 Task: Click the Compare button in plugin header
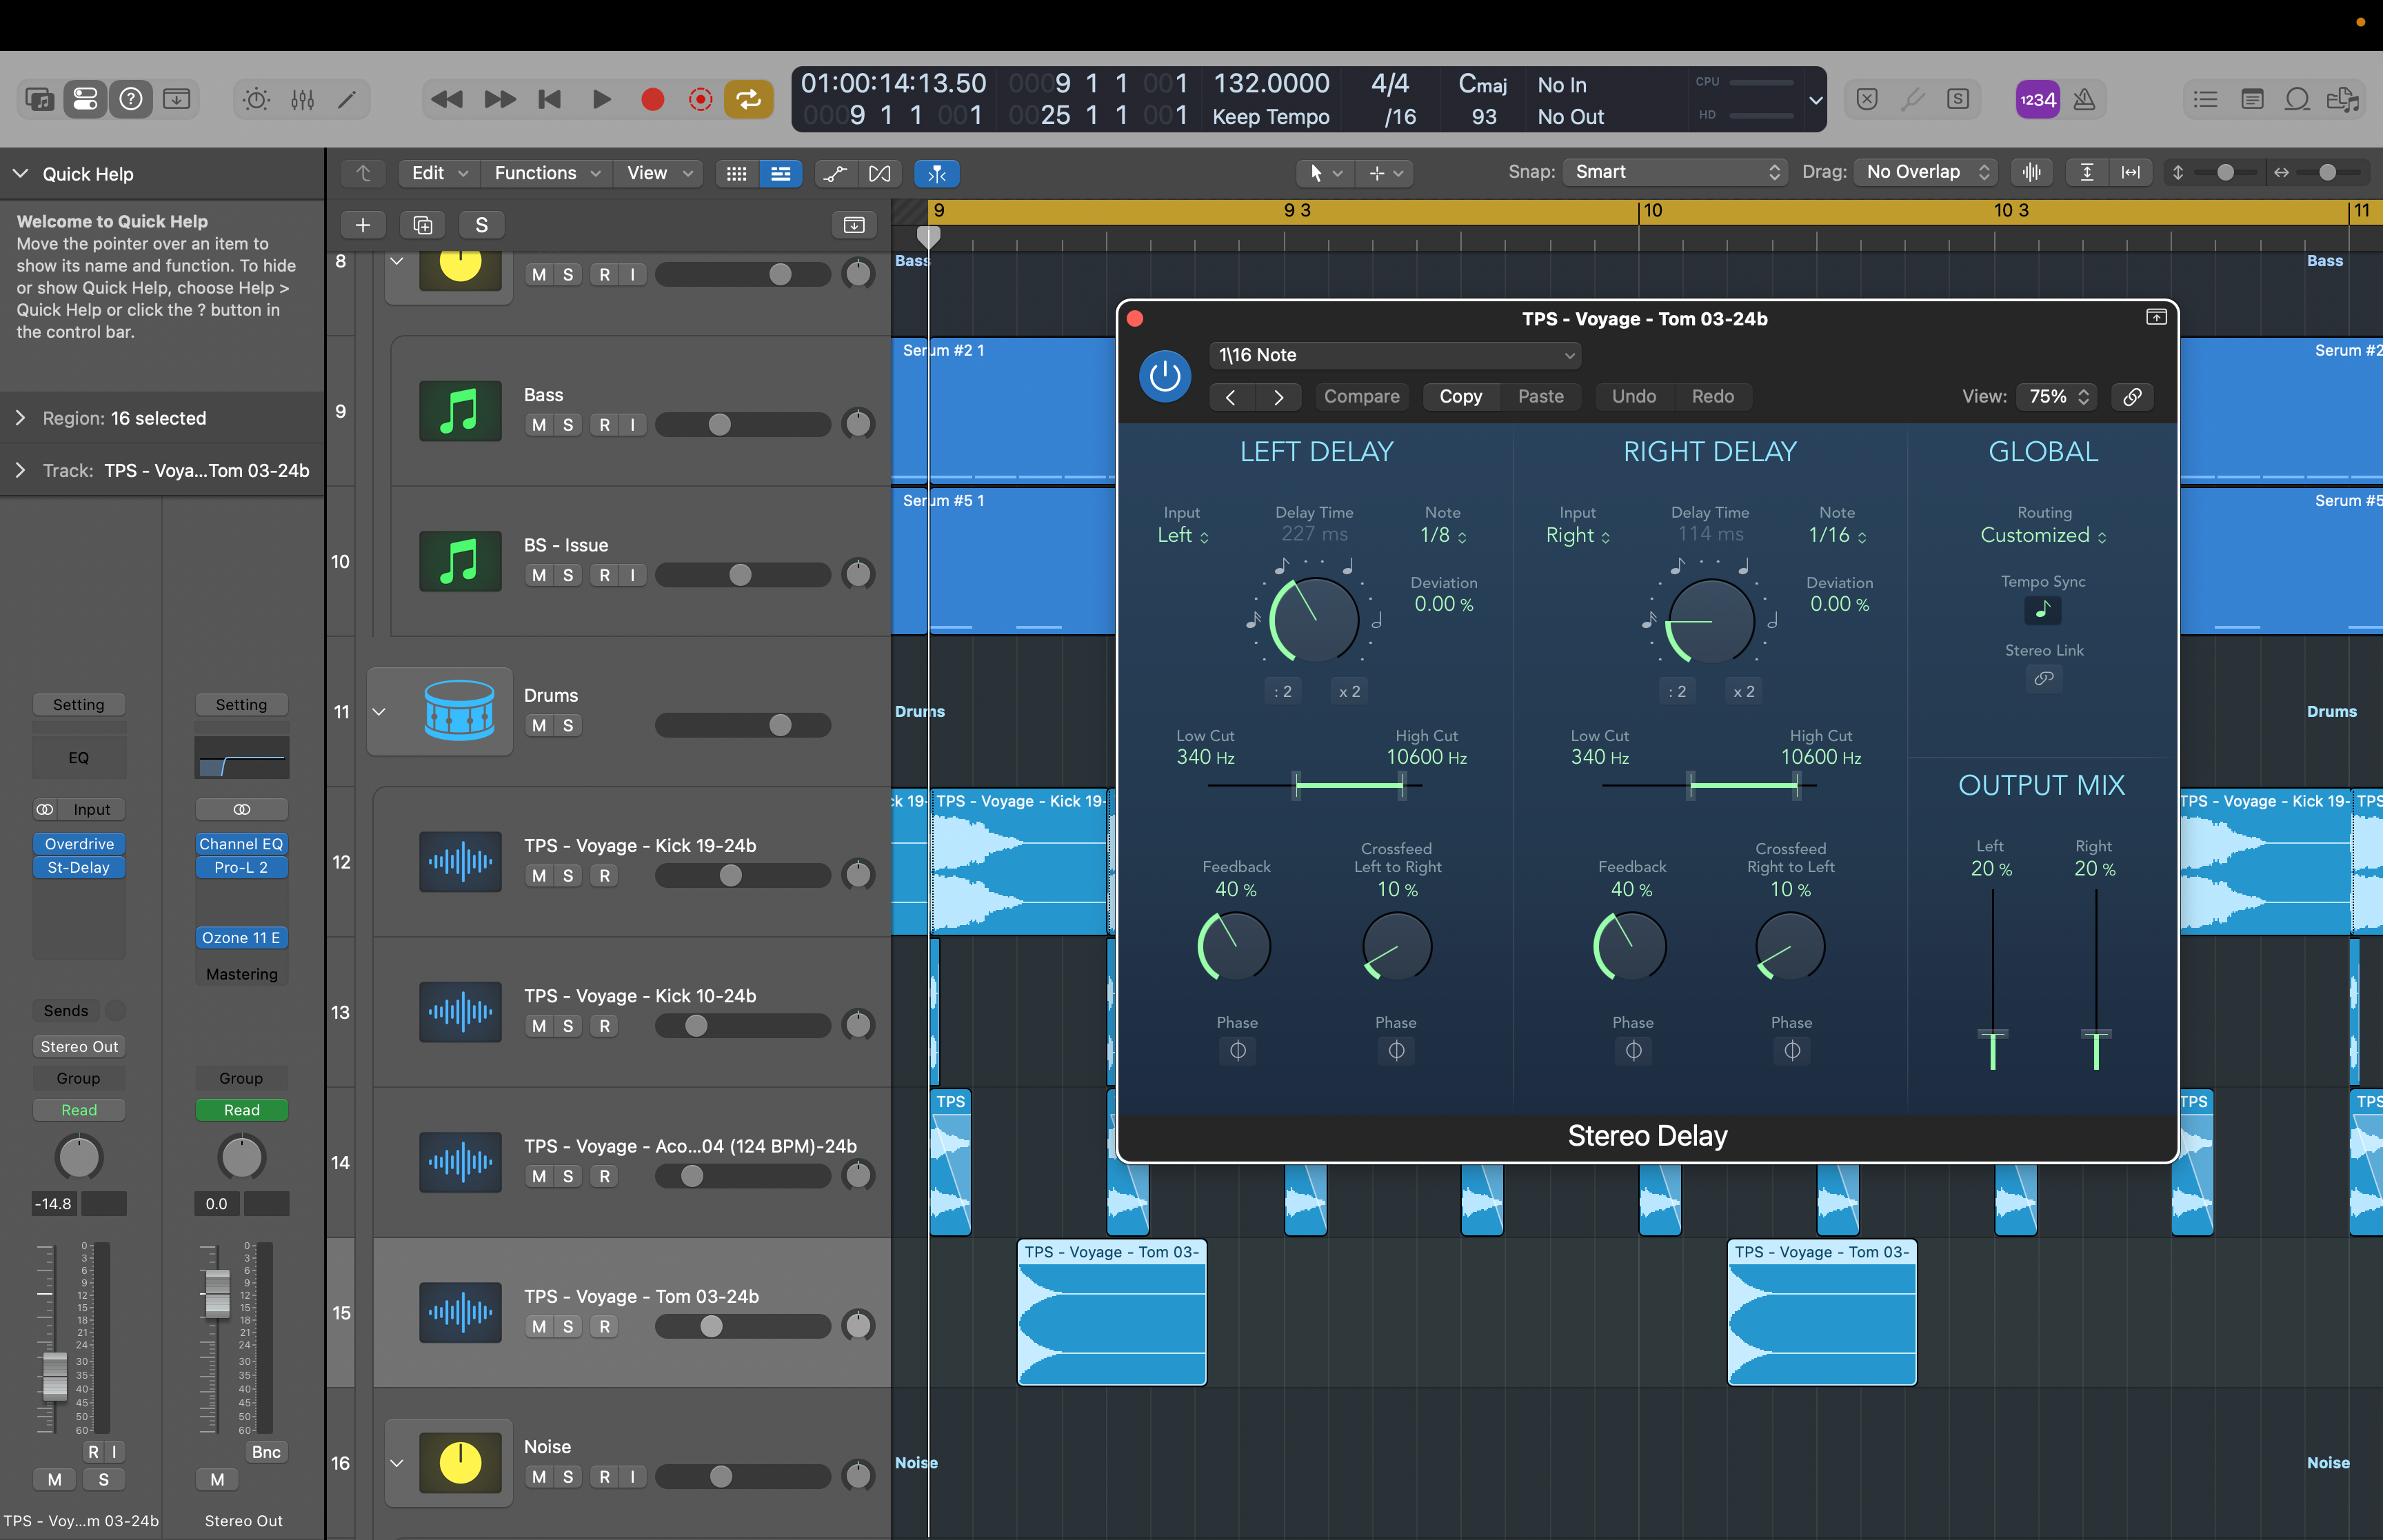pyautogui.click(x=1361, y=397)
